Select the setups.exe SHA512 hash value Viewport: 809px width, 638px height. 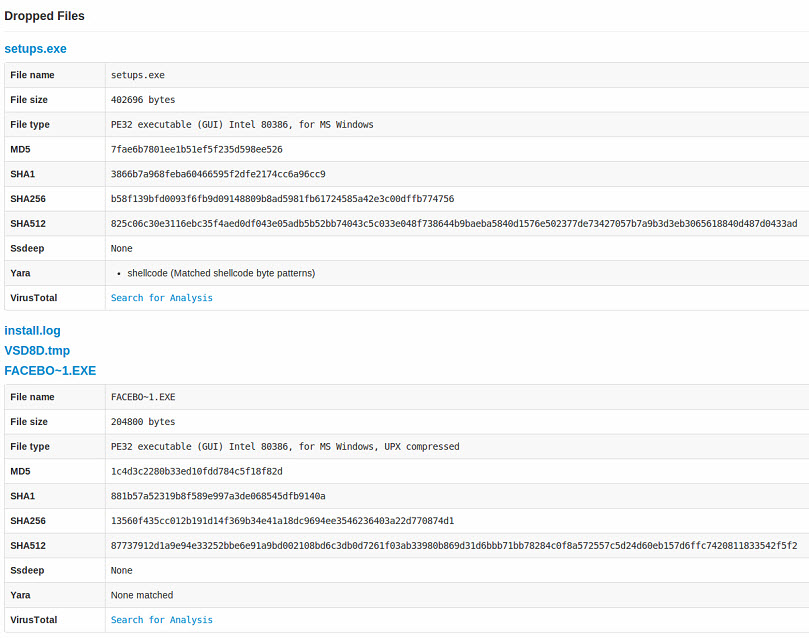coord(454,223)
